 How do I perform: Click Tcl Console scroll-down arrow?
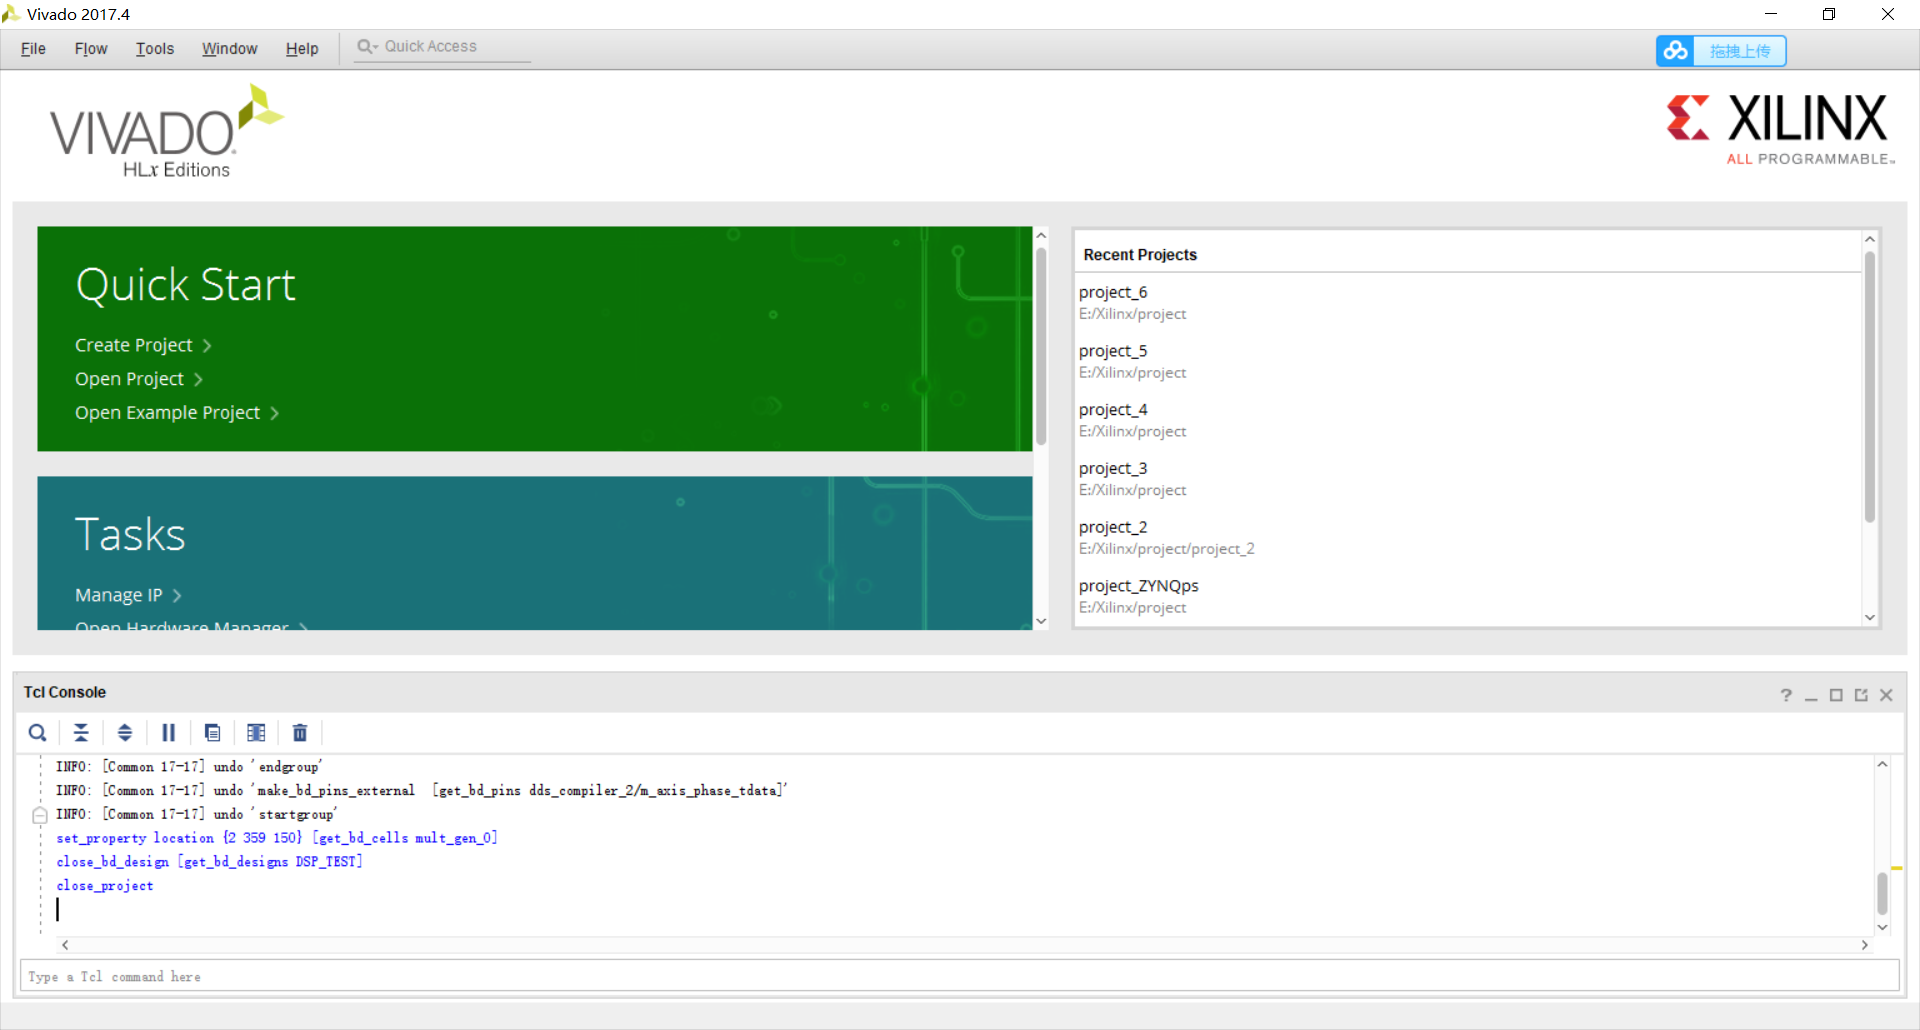[x=1882, y=928]
